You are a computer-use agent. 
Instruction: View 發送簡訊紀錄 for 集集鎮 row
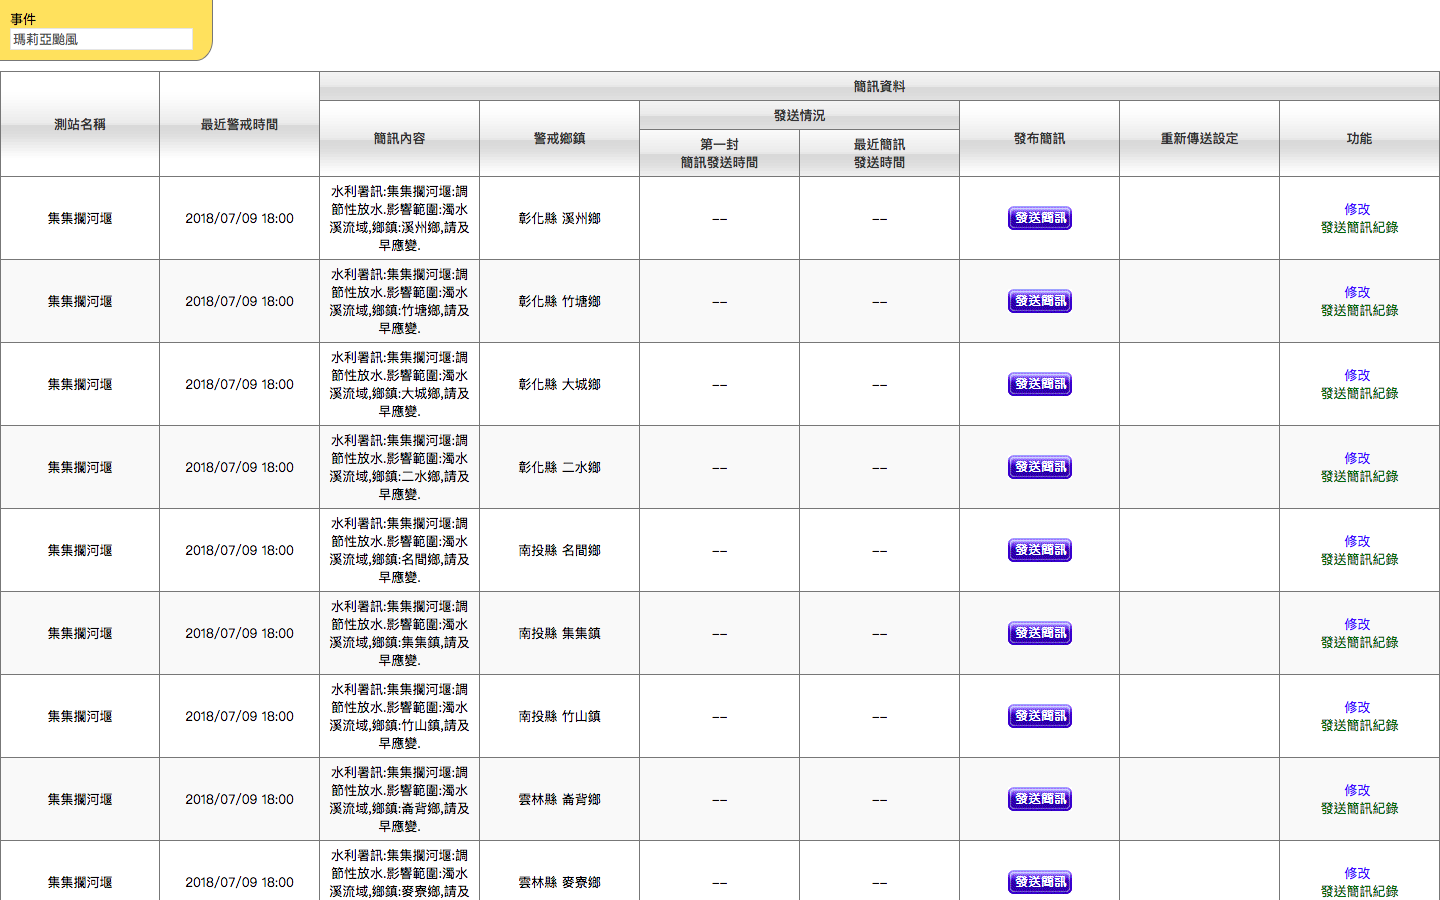pyautogui.click(x=1359, y=642)
